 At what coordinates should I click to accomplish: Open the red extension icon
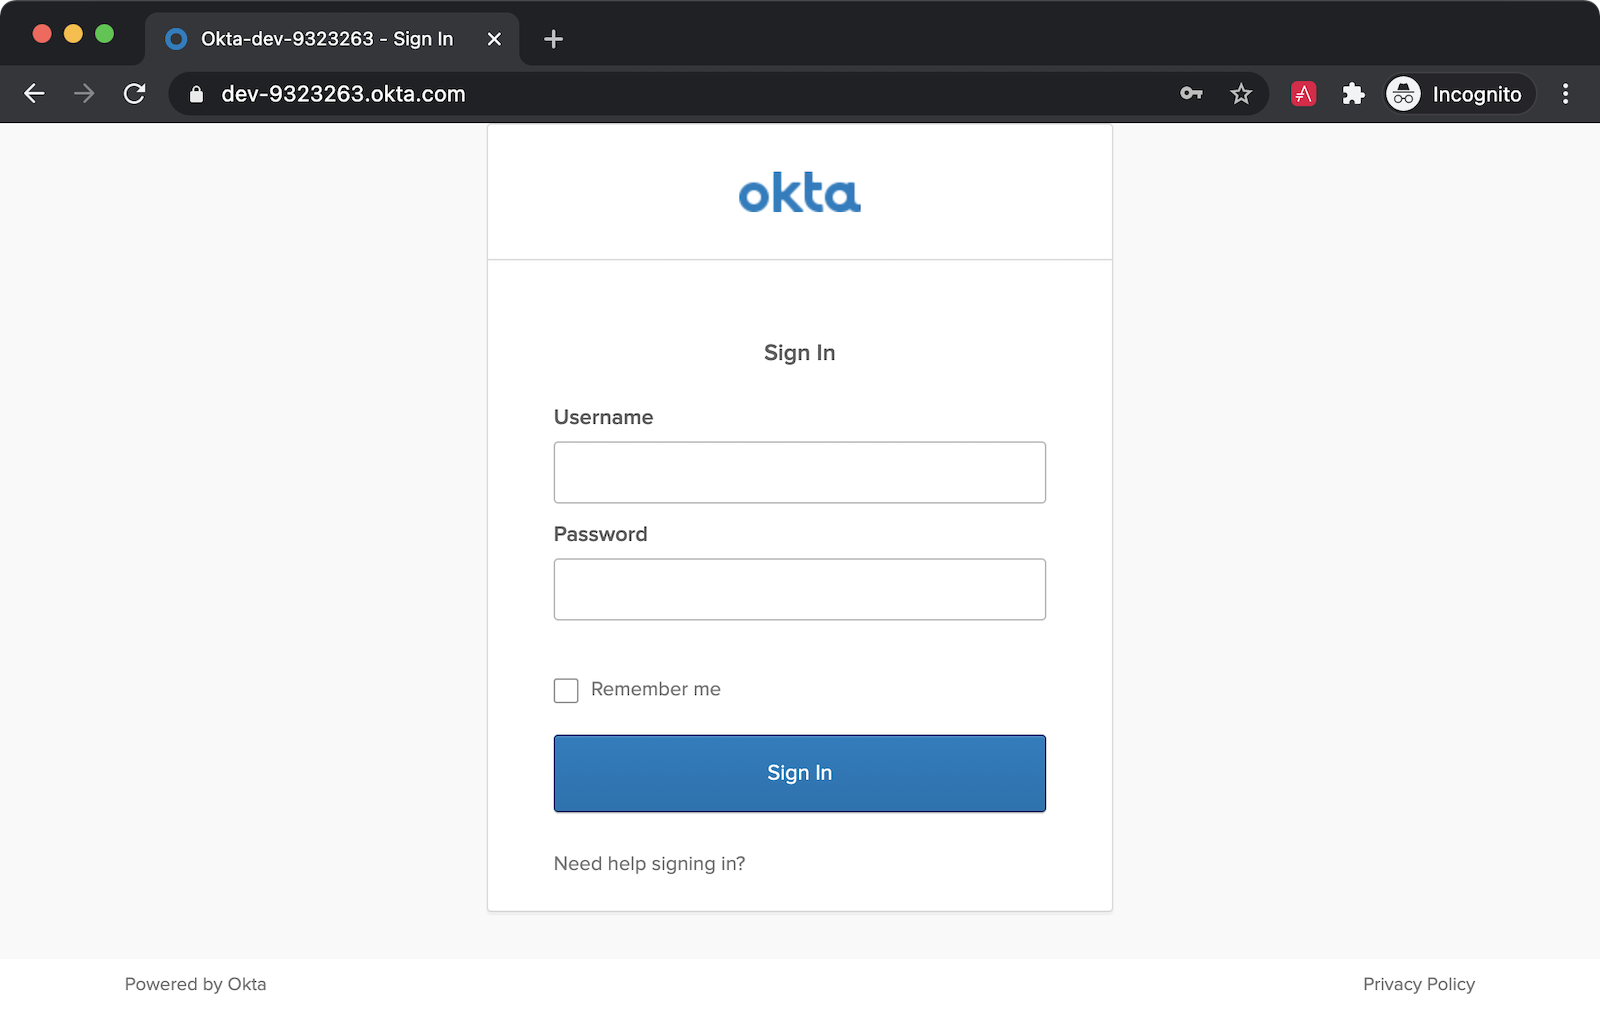click(x=1303, y=94)
